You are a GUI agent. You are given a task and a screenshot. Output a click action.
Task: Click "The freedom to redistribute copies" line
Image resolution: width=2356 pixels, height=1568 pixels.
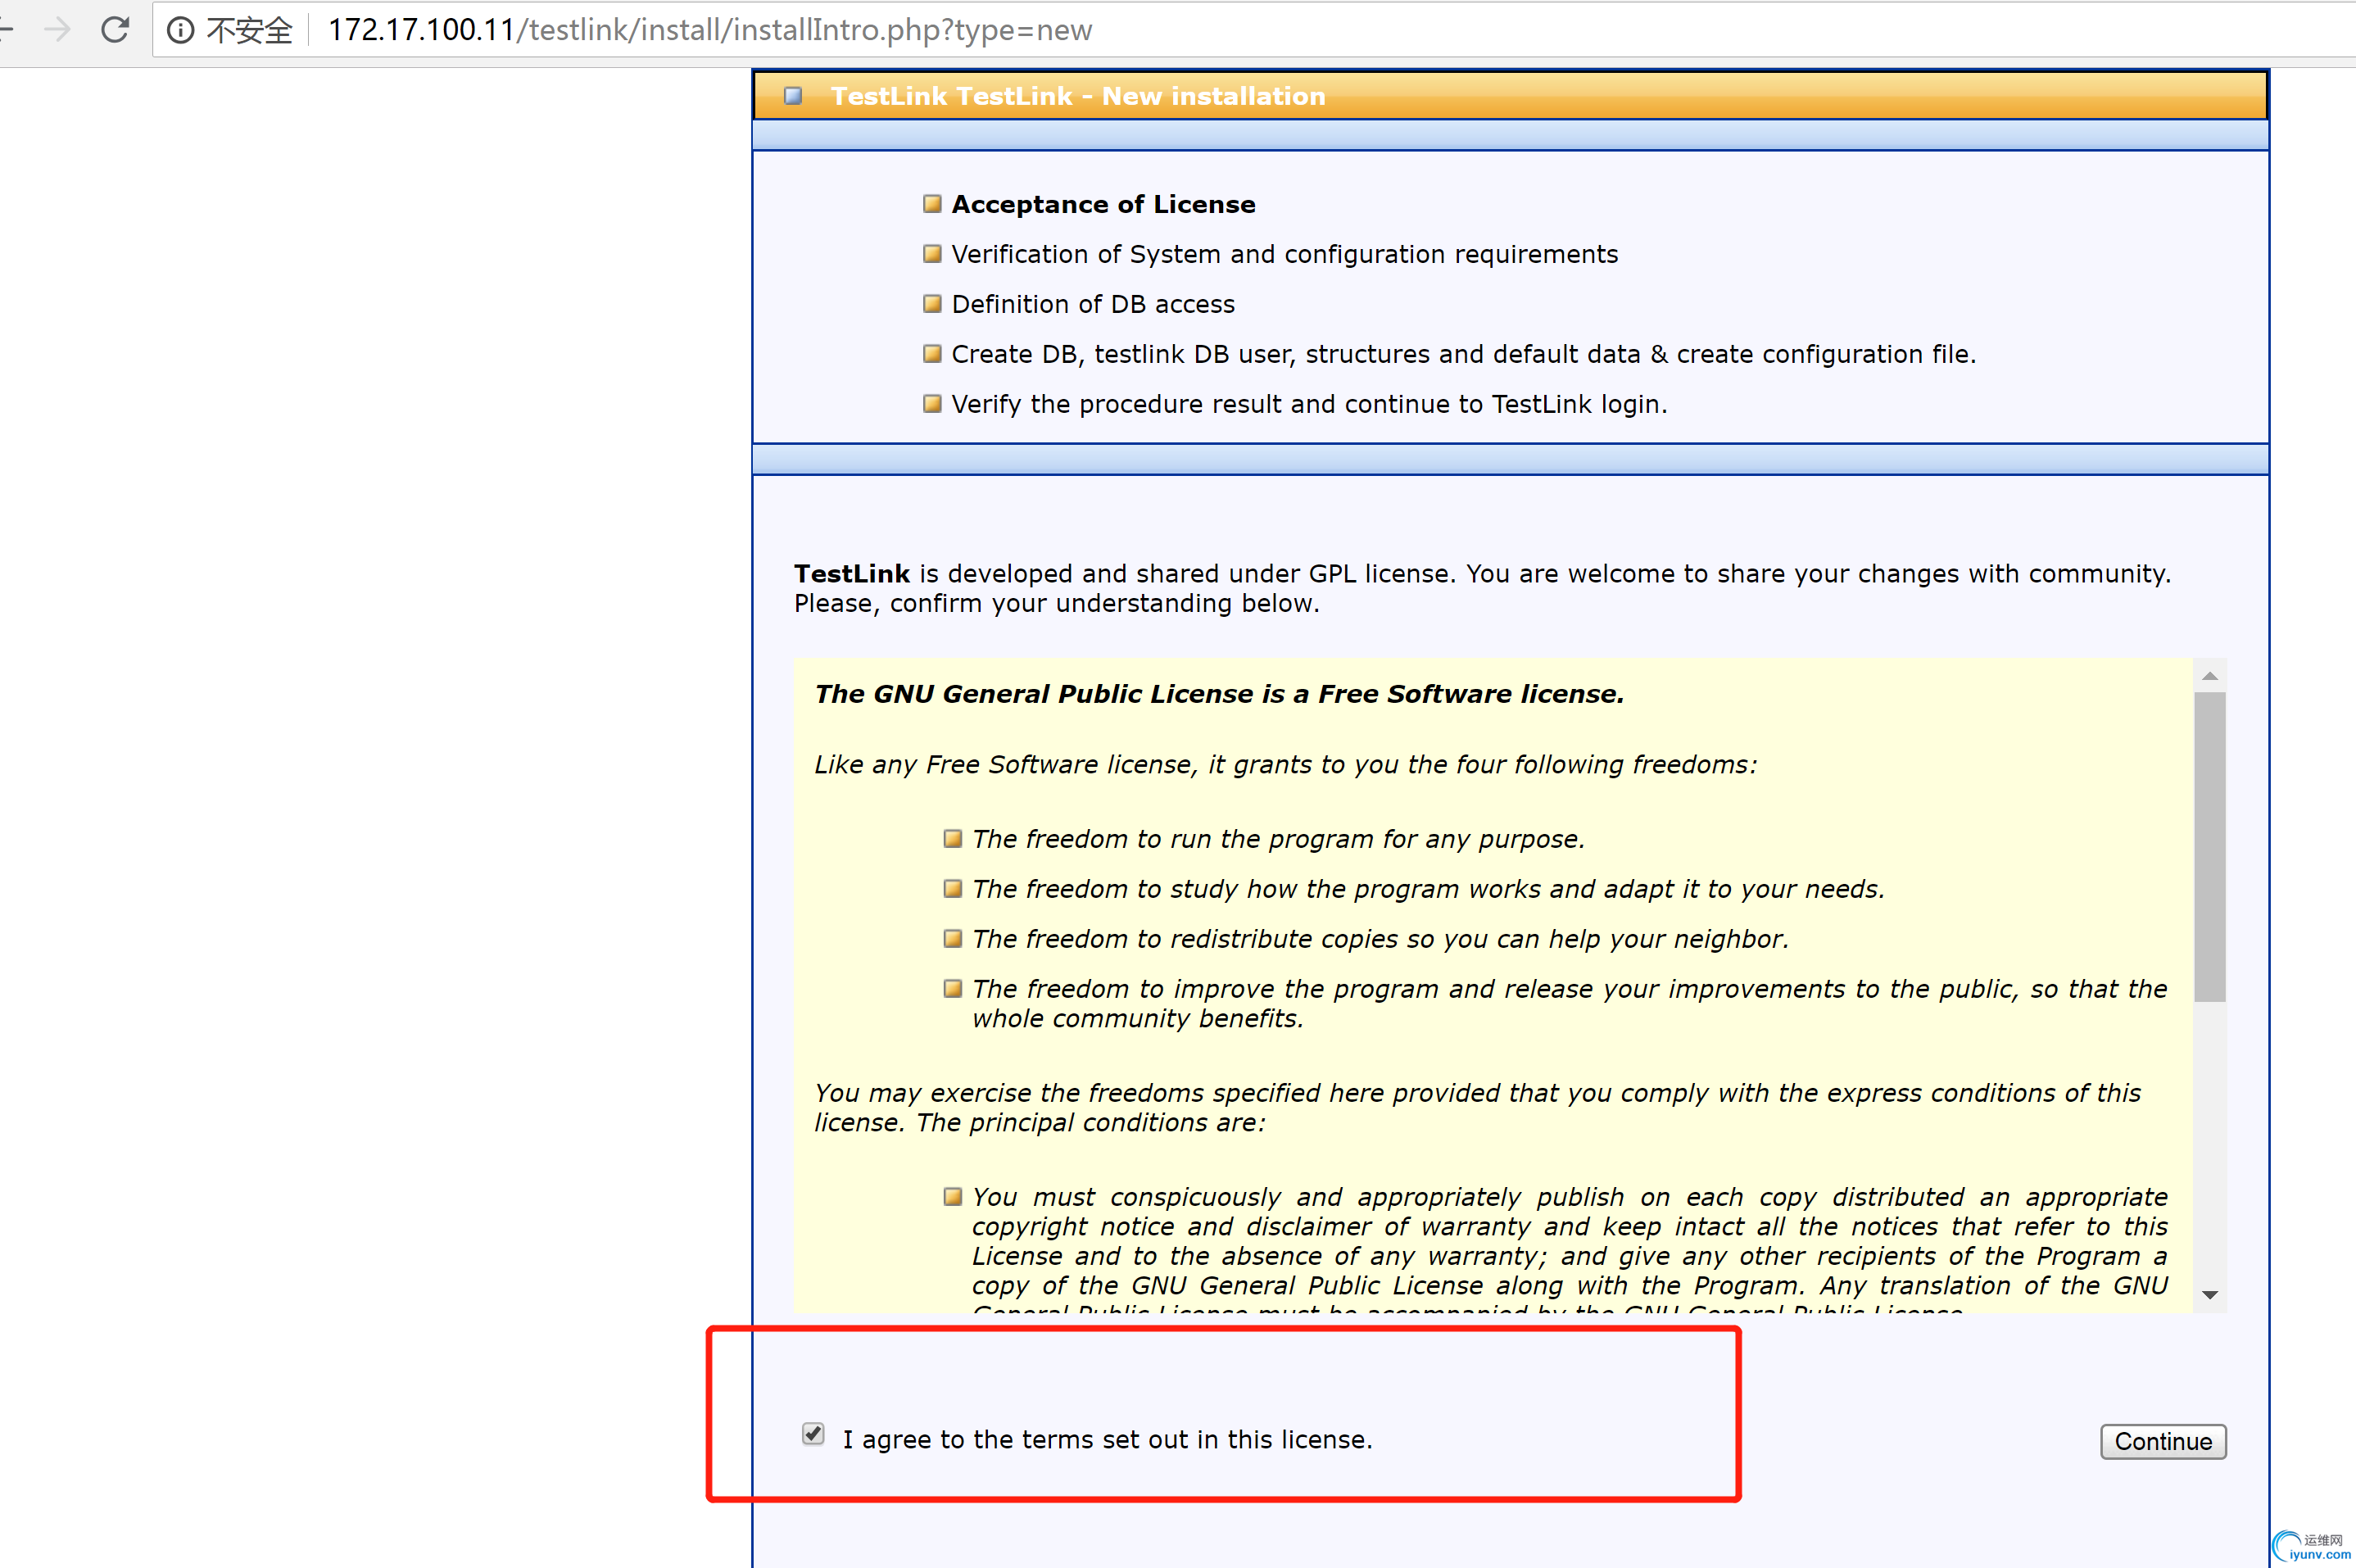pos(1380,939)
